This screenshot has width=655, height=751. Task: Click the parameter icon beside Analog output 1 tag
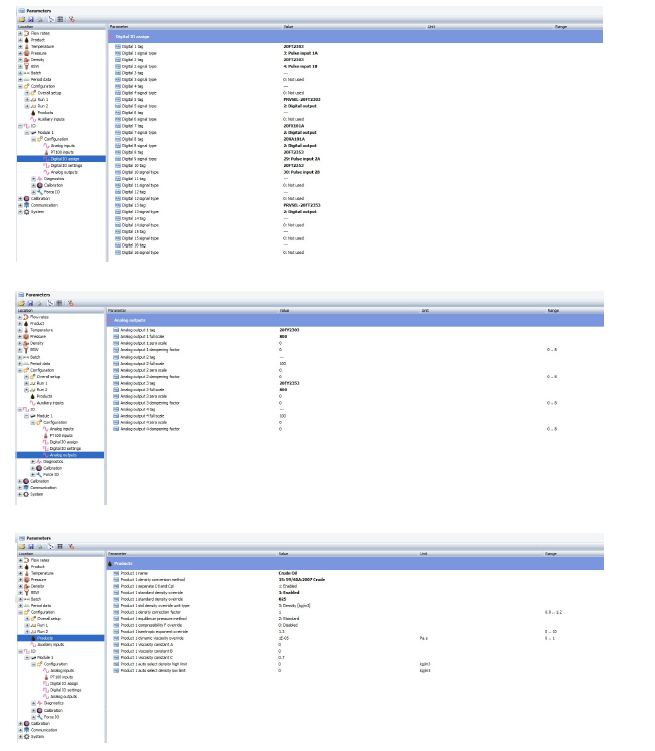116,330
